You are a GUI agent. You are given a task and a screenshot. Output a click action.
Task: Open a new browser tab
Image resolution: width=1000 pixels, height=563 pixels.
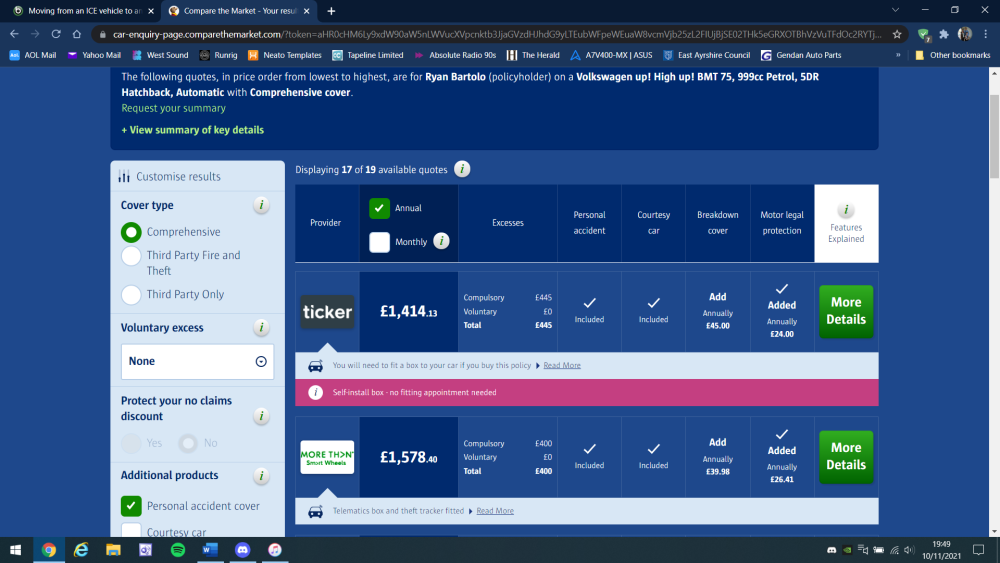coord(331,11)
